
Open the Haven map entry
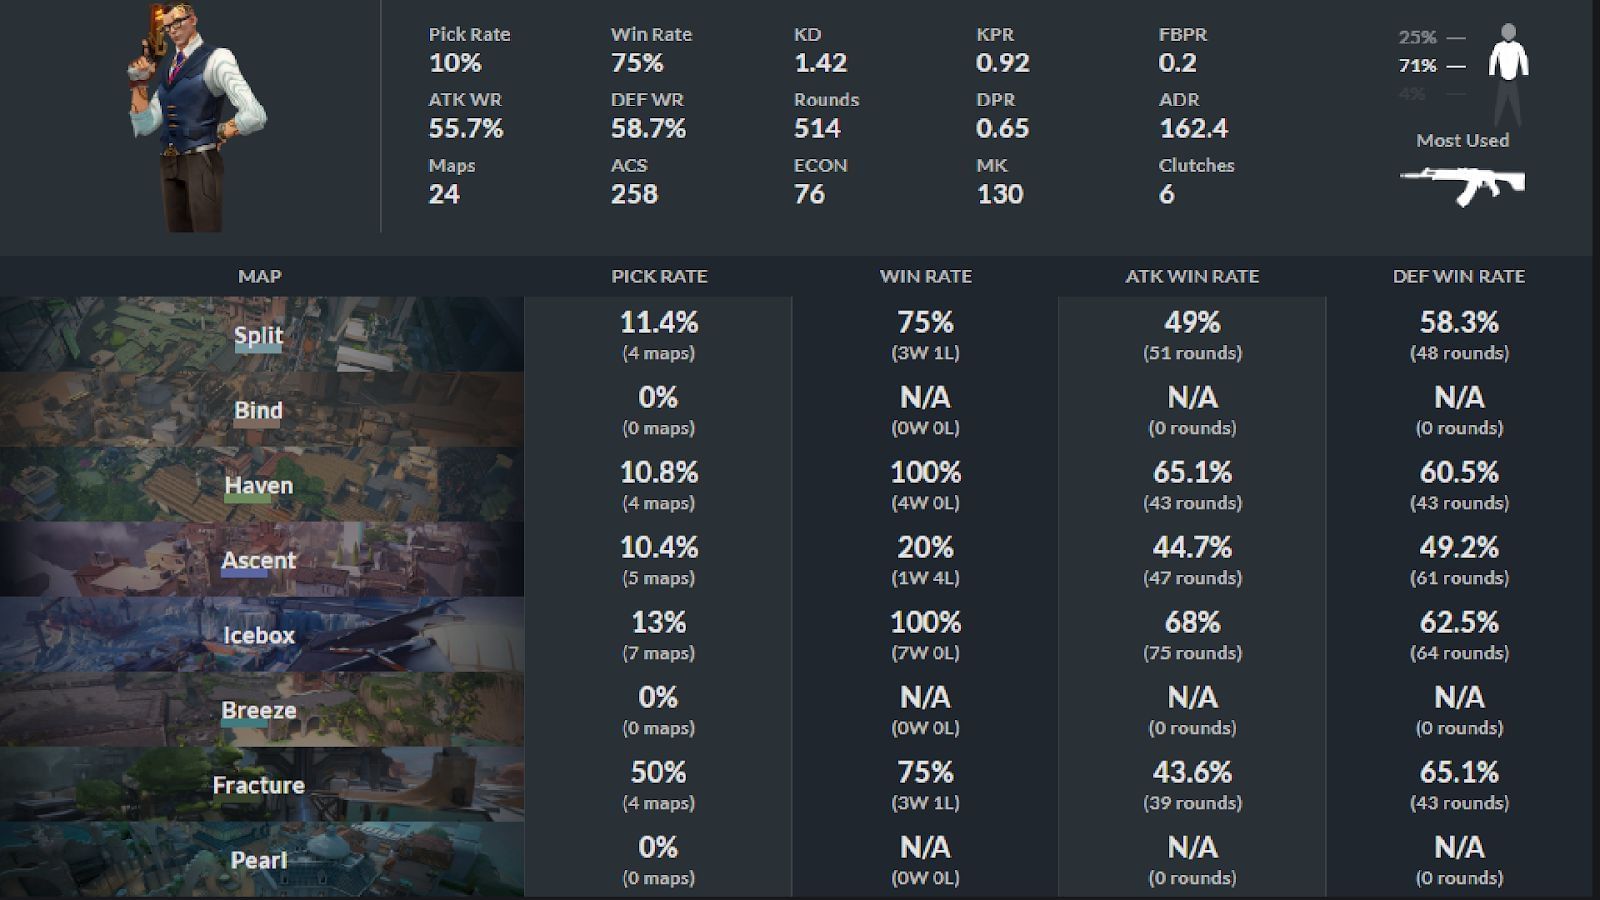[x=259, y=485]
